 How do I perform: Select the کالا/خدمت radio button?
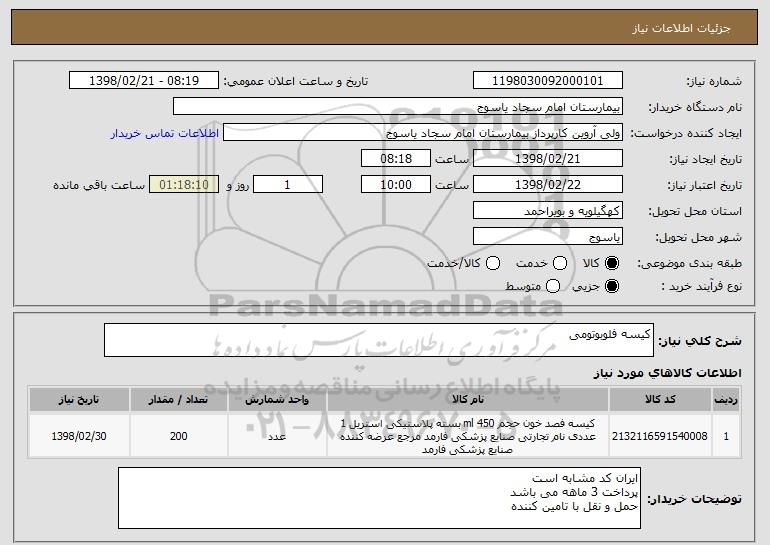click(493, 264)
